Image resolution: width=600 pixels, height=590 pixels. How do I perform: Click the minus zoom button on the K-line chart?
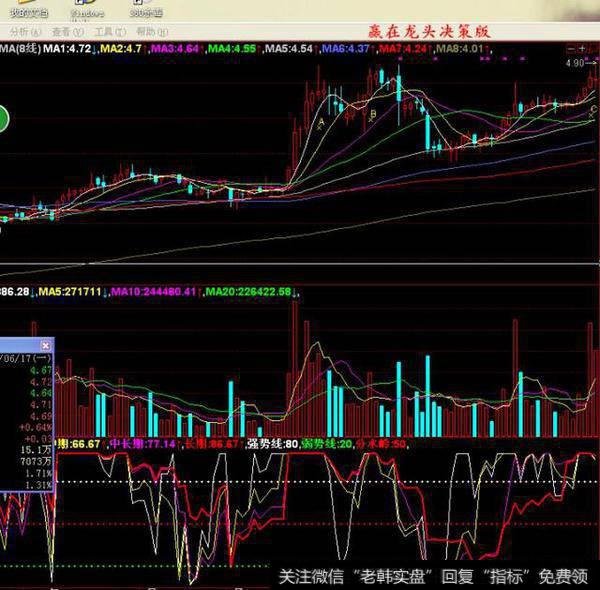point(571,49)
